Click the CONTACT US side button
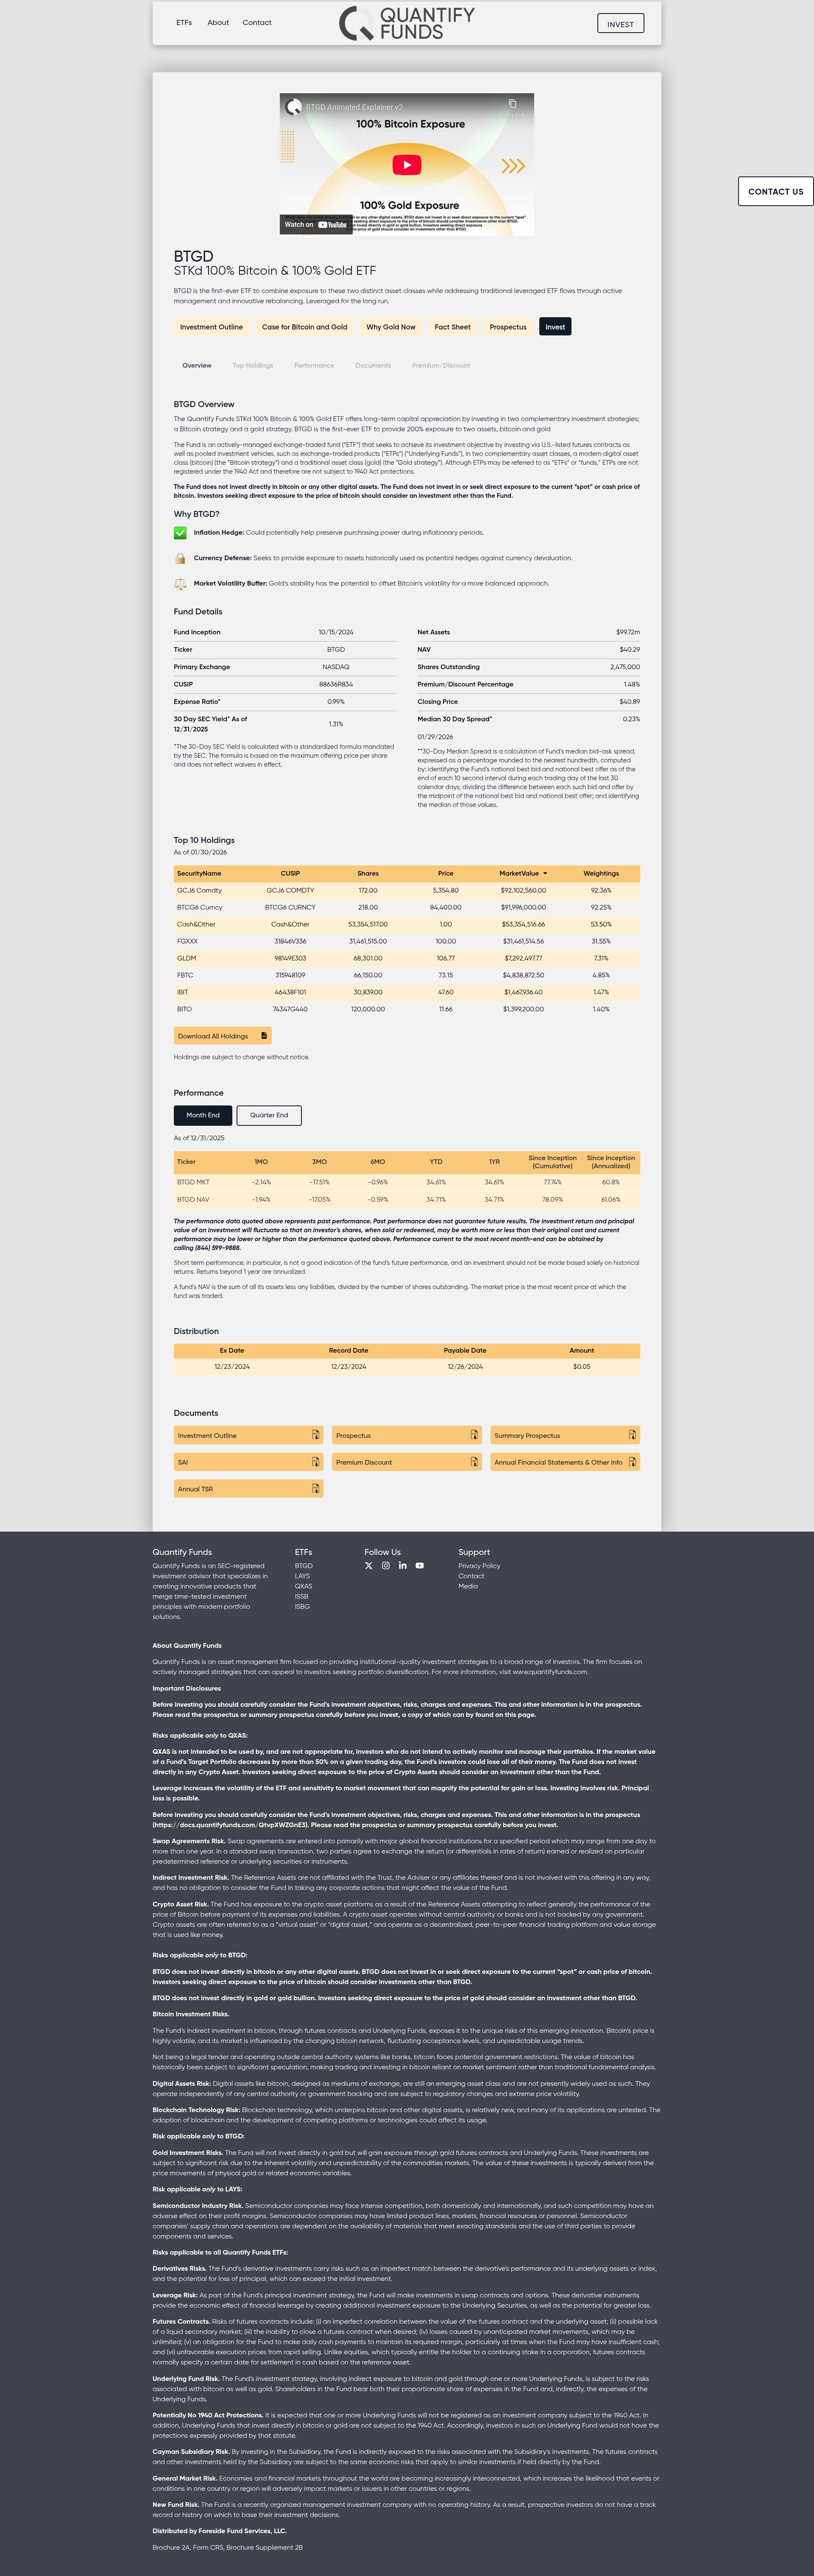The image size is (814, 2576). pyautogui.click(x=776, y=191)
